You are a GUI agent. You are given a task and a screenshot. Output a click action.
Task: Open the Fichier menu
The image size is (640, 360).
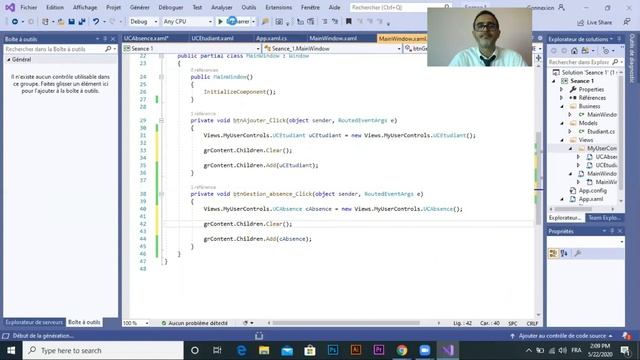point(29,7)
